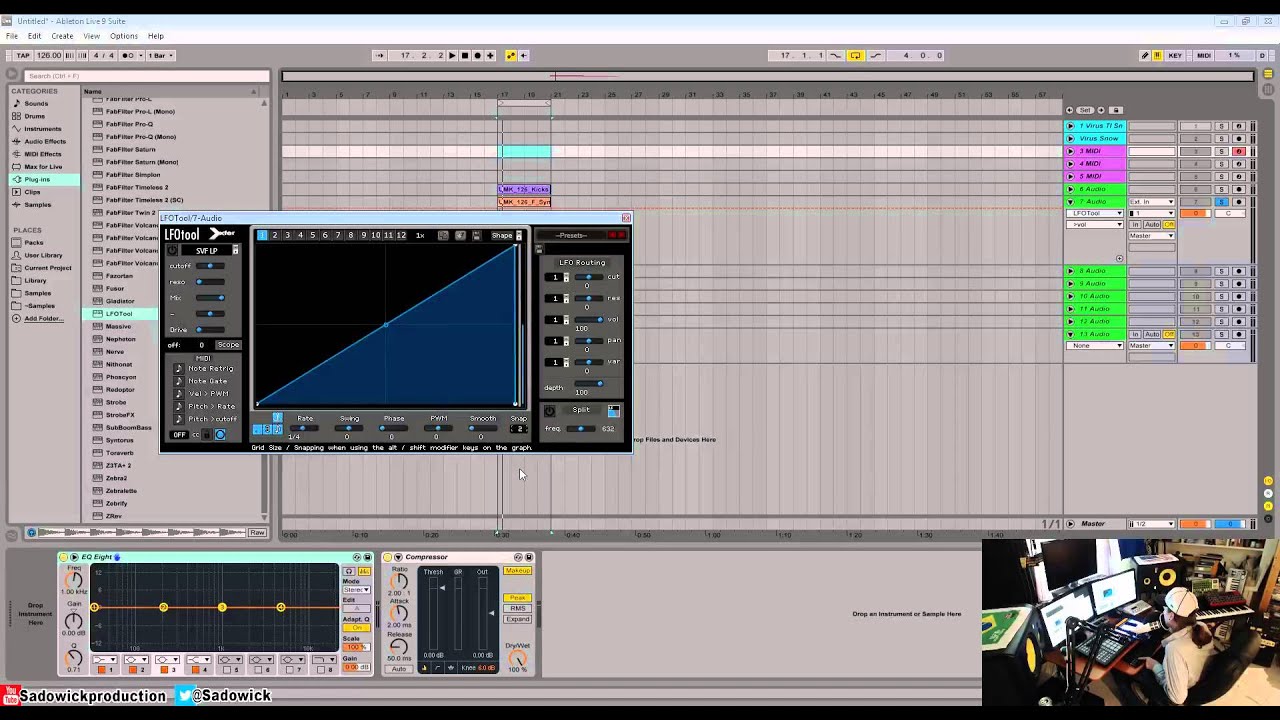
Task: Toggle the Compressor Auto release button
Action: click(x=399, y=669)
